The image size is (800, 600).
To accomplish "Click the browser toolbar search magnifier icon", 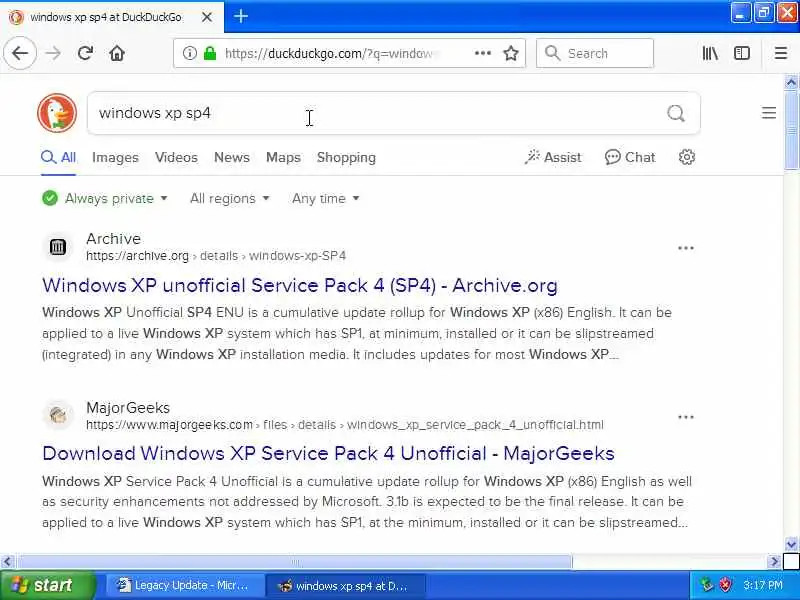I will click(552, 53).
